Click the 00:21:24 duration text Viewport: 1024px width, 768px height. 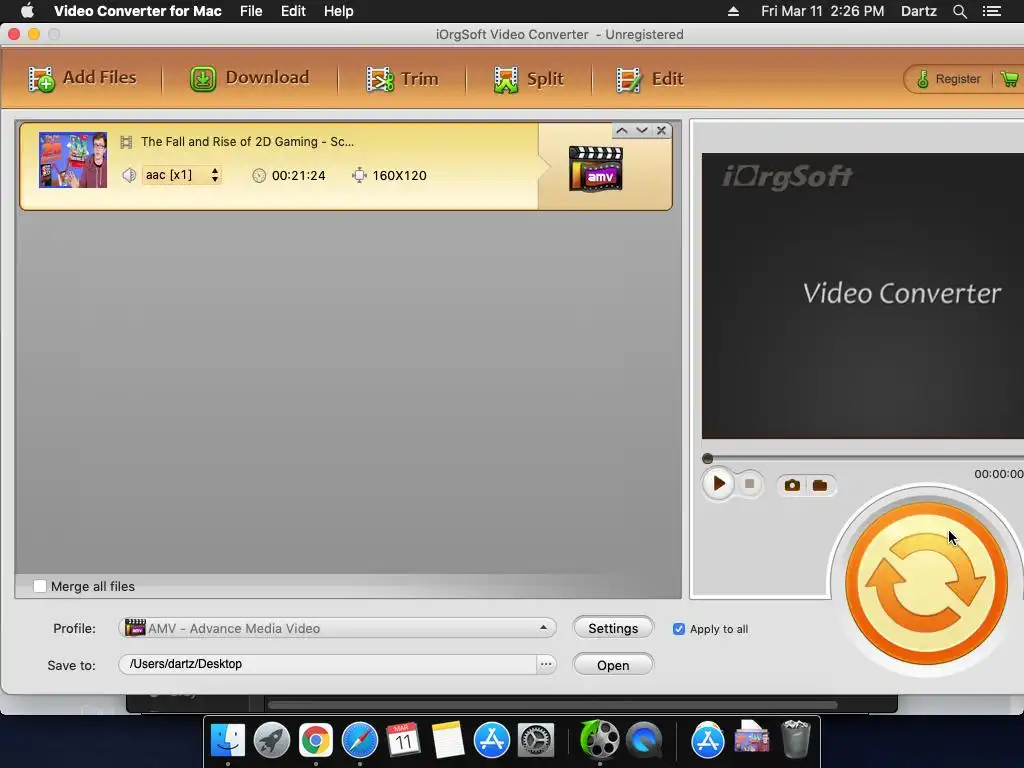point(298,176)
